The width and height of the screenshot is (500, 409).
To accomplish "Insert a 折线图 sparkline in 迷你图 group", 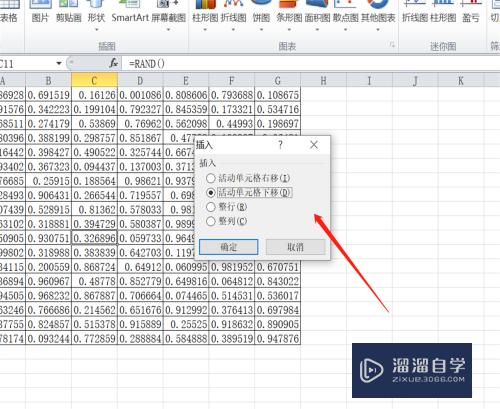I will [x=415, y=12].
